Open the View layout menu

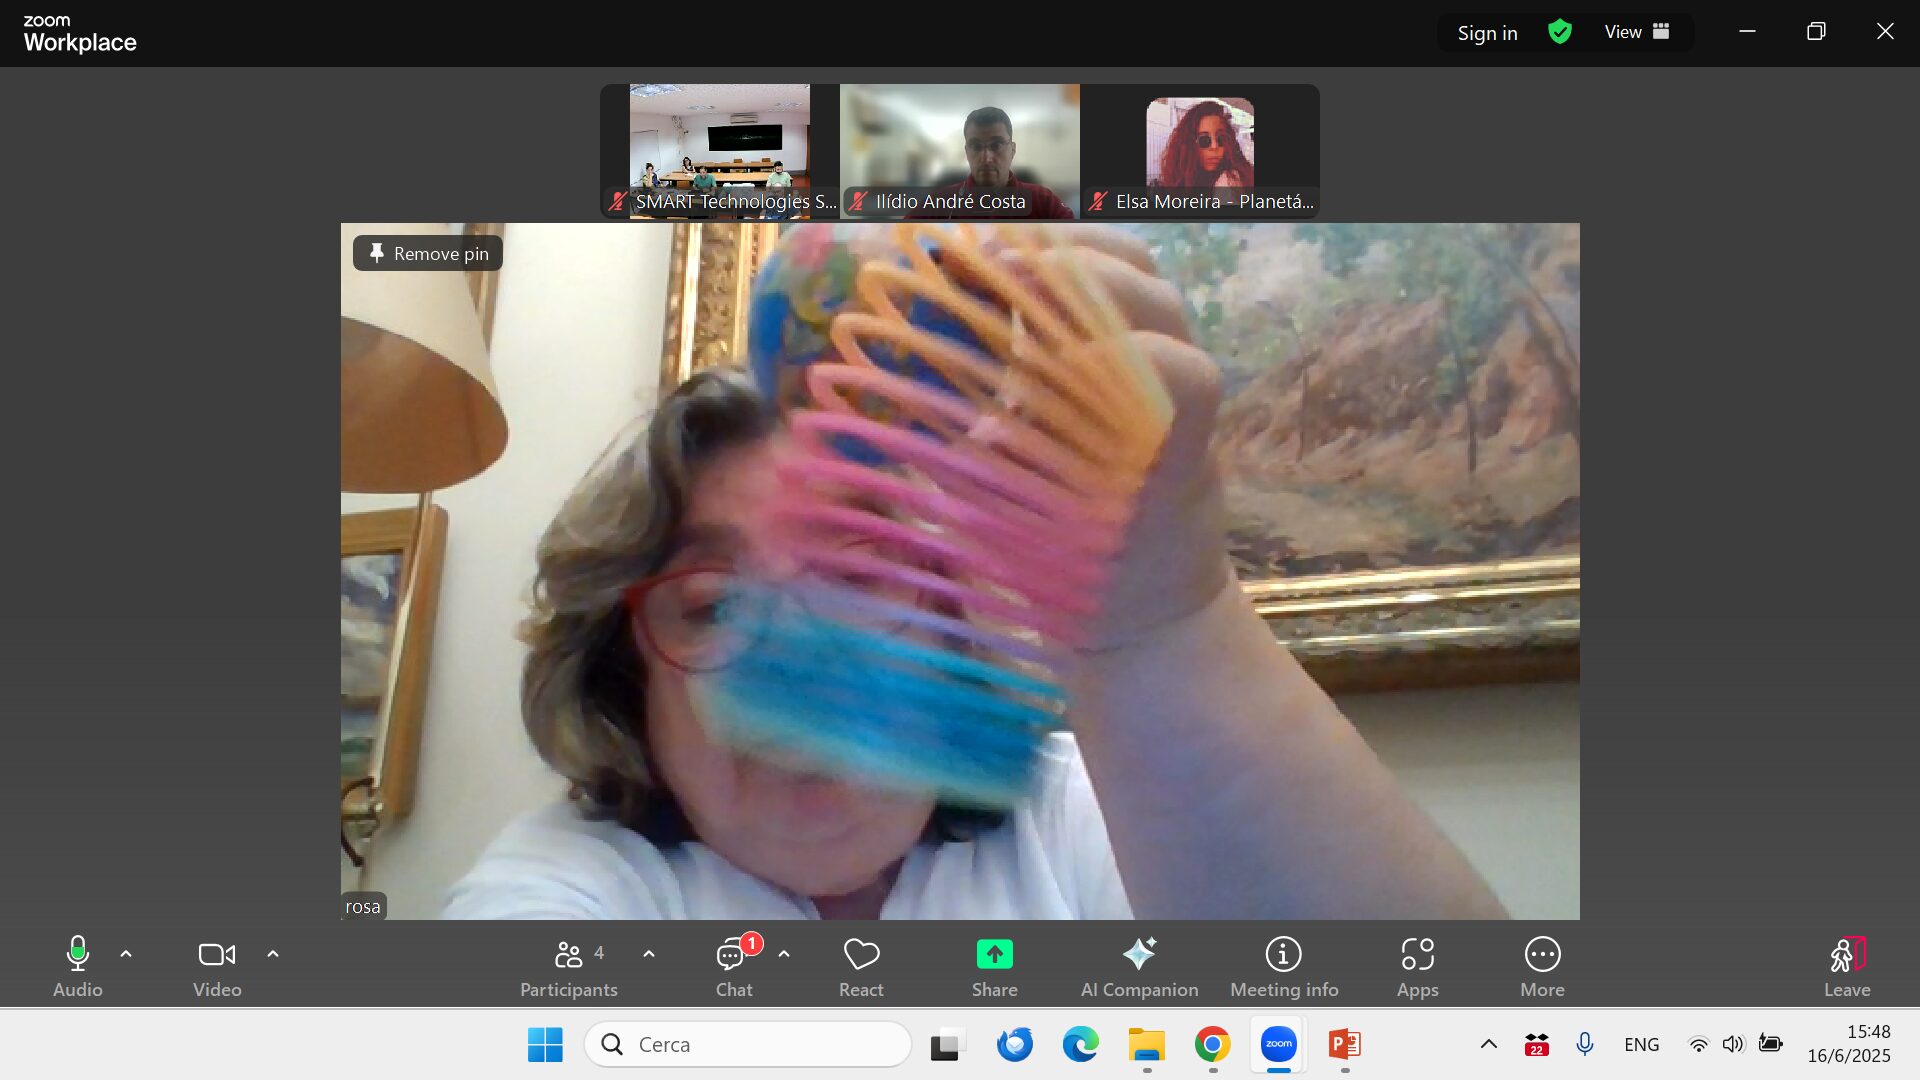coord(1637,32)
